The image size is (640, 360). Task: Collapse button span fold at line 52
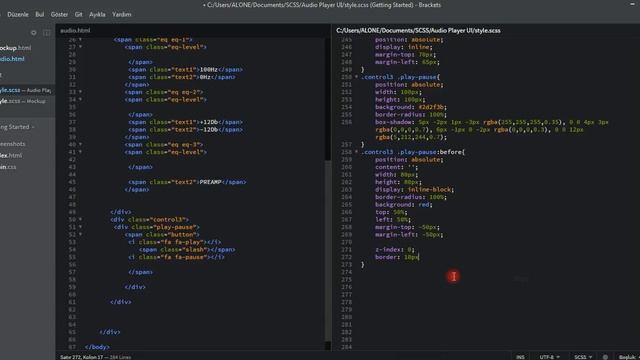[80, 234]
